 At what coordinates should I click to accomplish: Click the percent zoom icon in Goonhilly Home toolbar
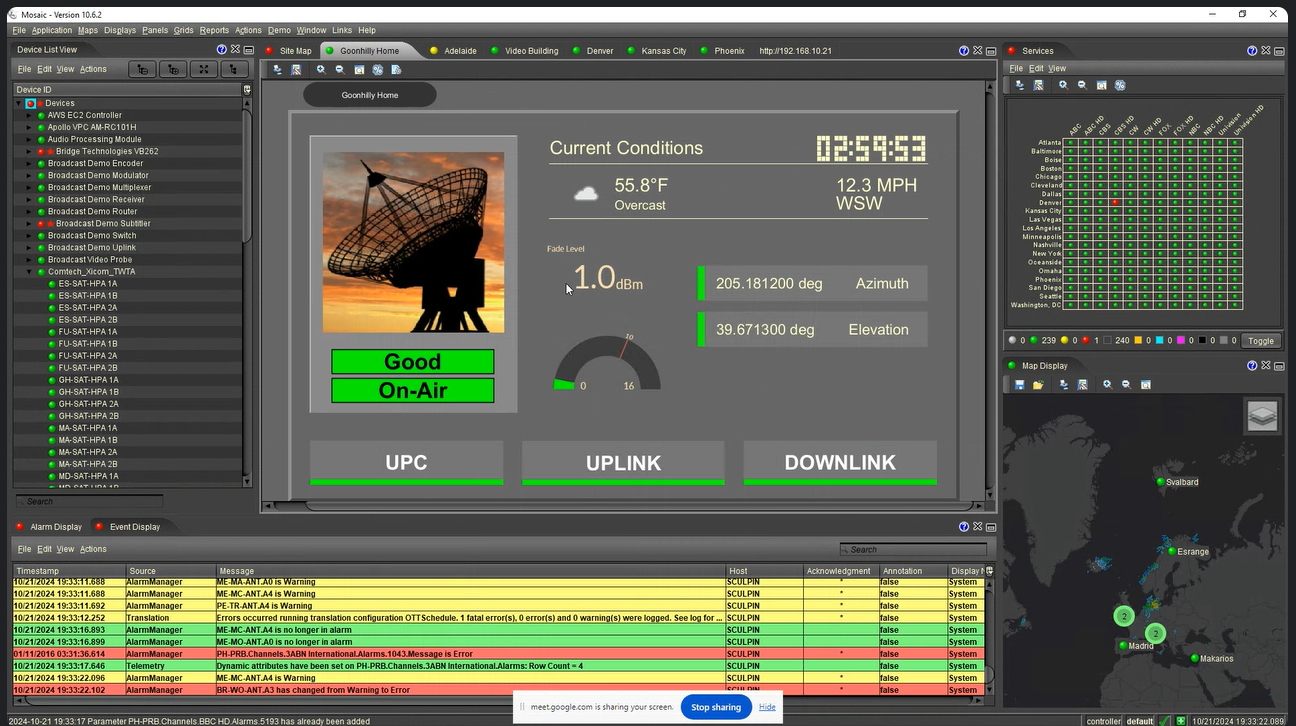tap(378, 70)
